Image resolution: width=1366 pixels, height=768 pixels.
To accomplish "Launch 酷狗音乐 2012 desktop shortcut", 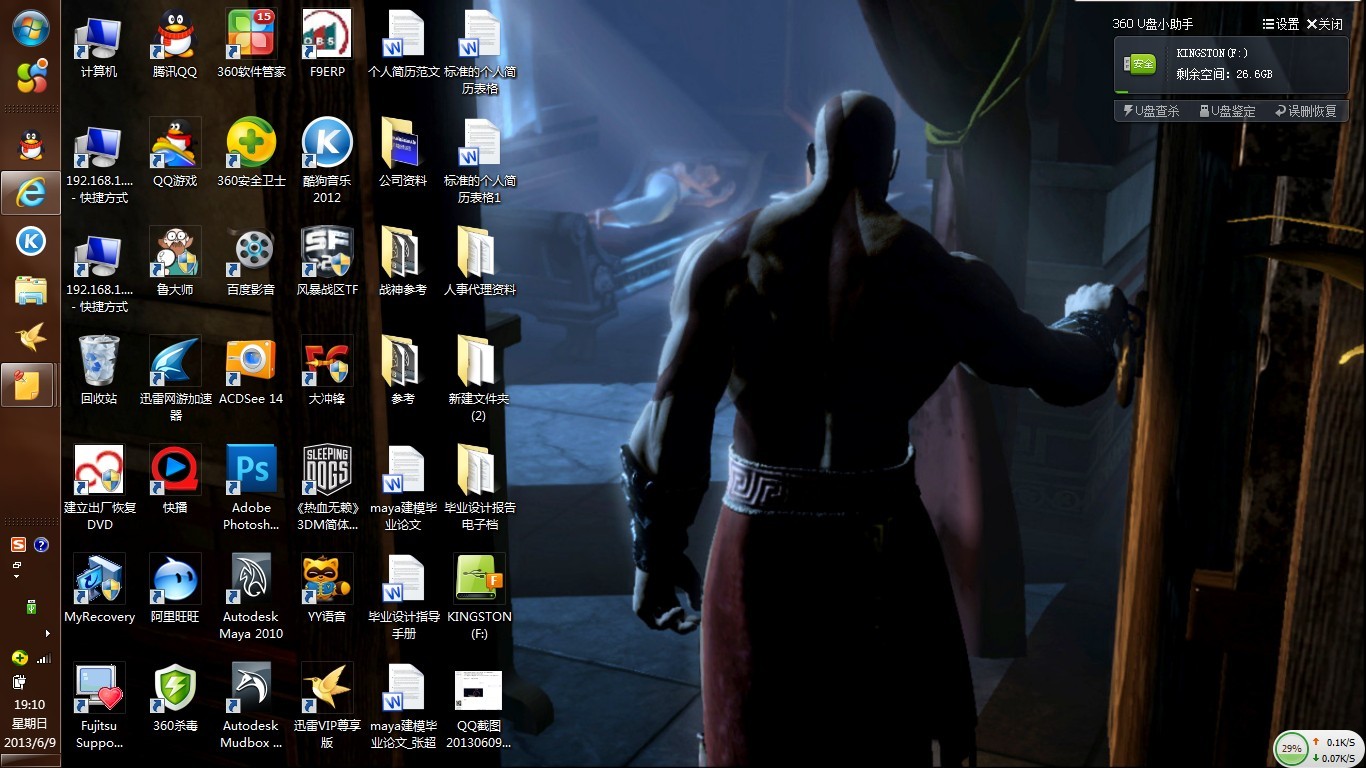I will (327, 161).
